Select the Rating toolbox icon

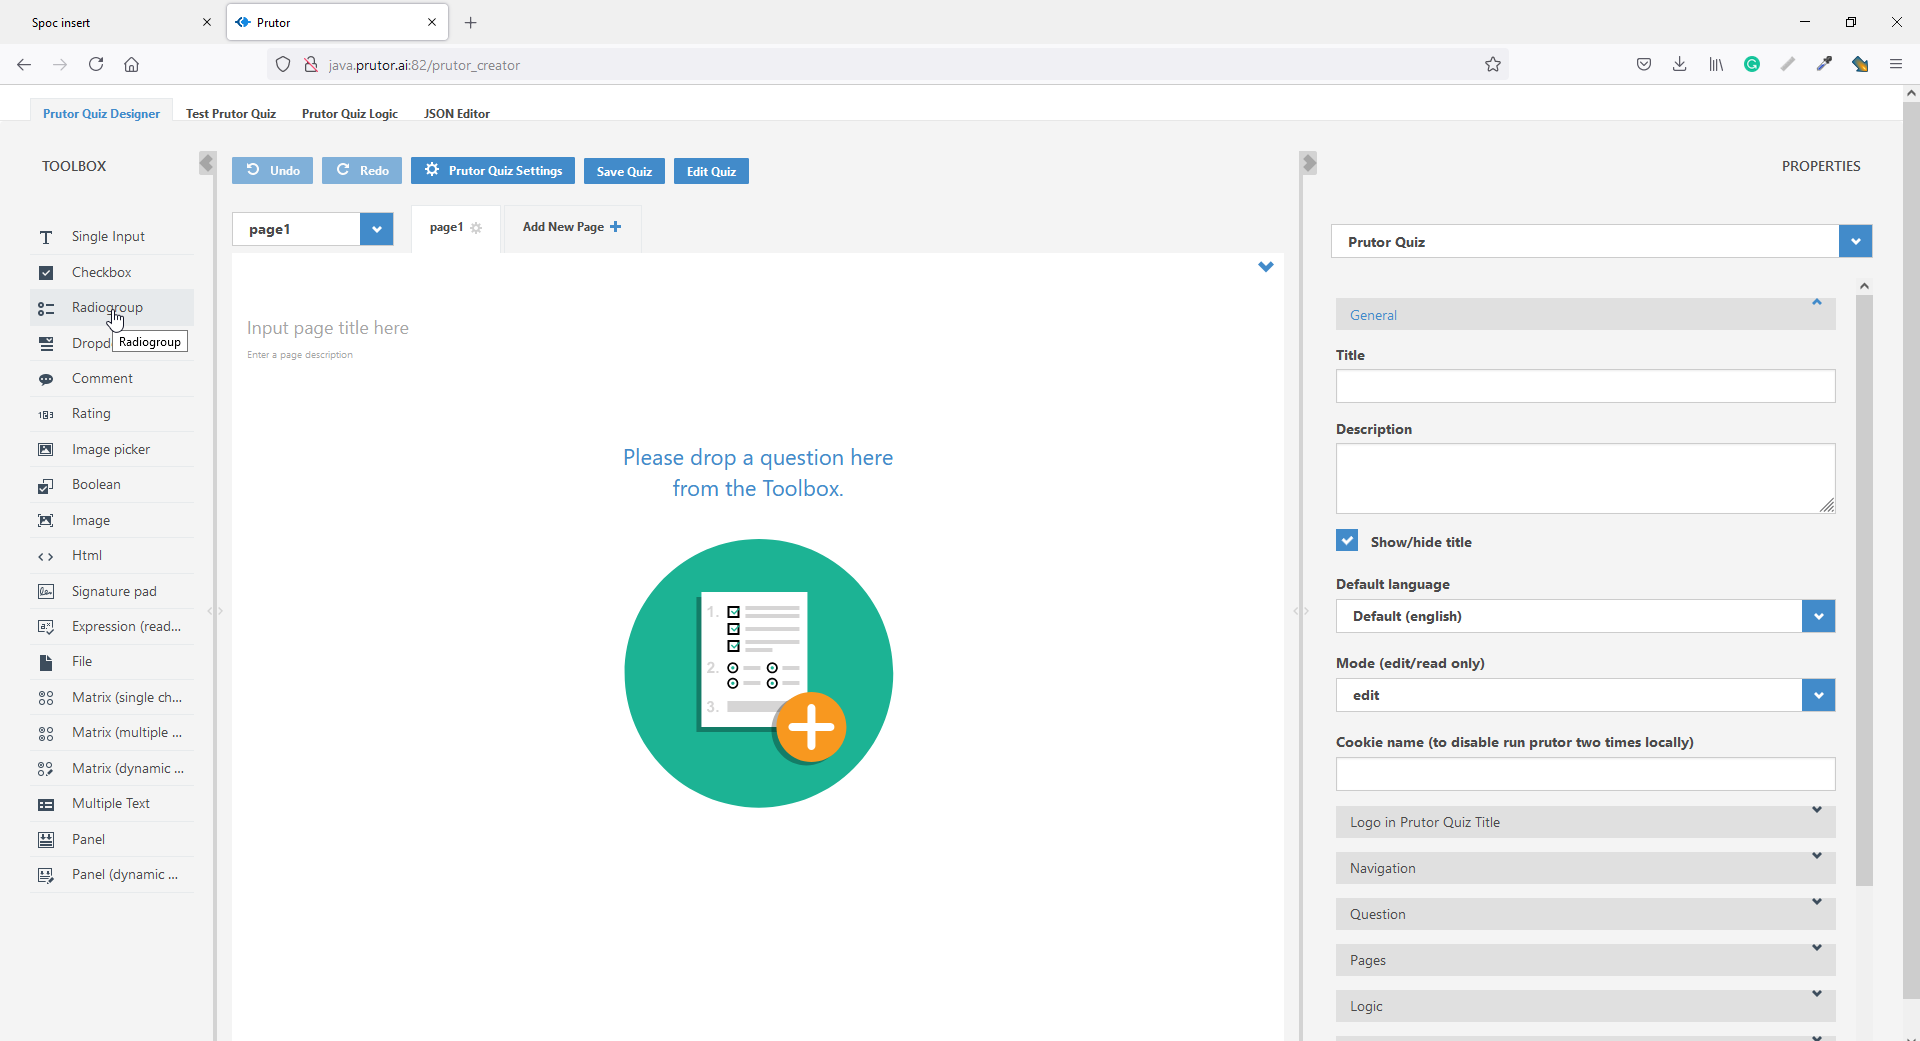[x=46, y=414]
